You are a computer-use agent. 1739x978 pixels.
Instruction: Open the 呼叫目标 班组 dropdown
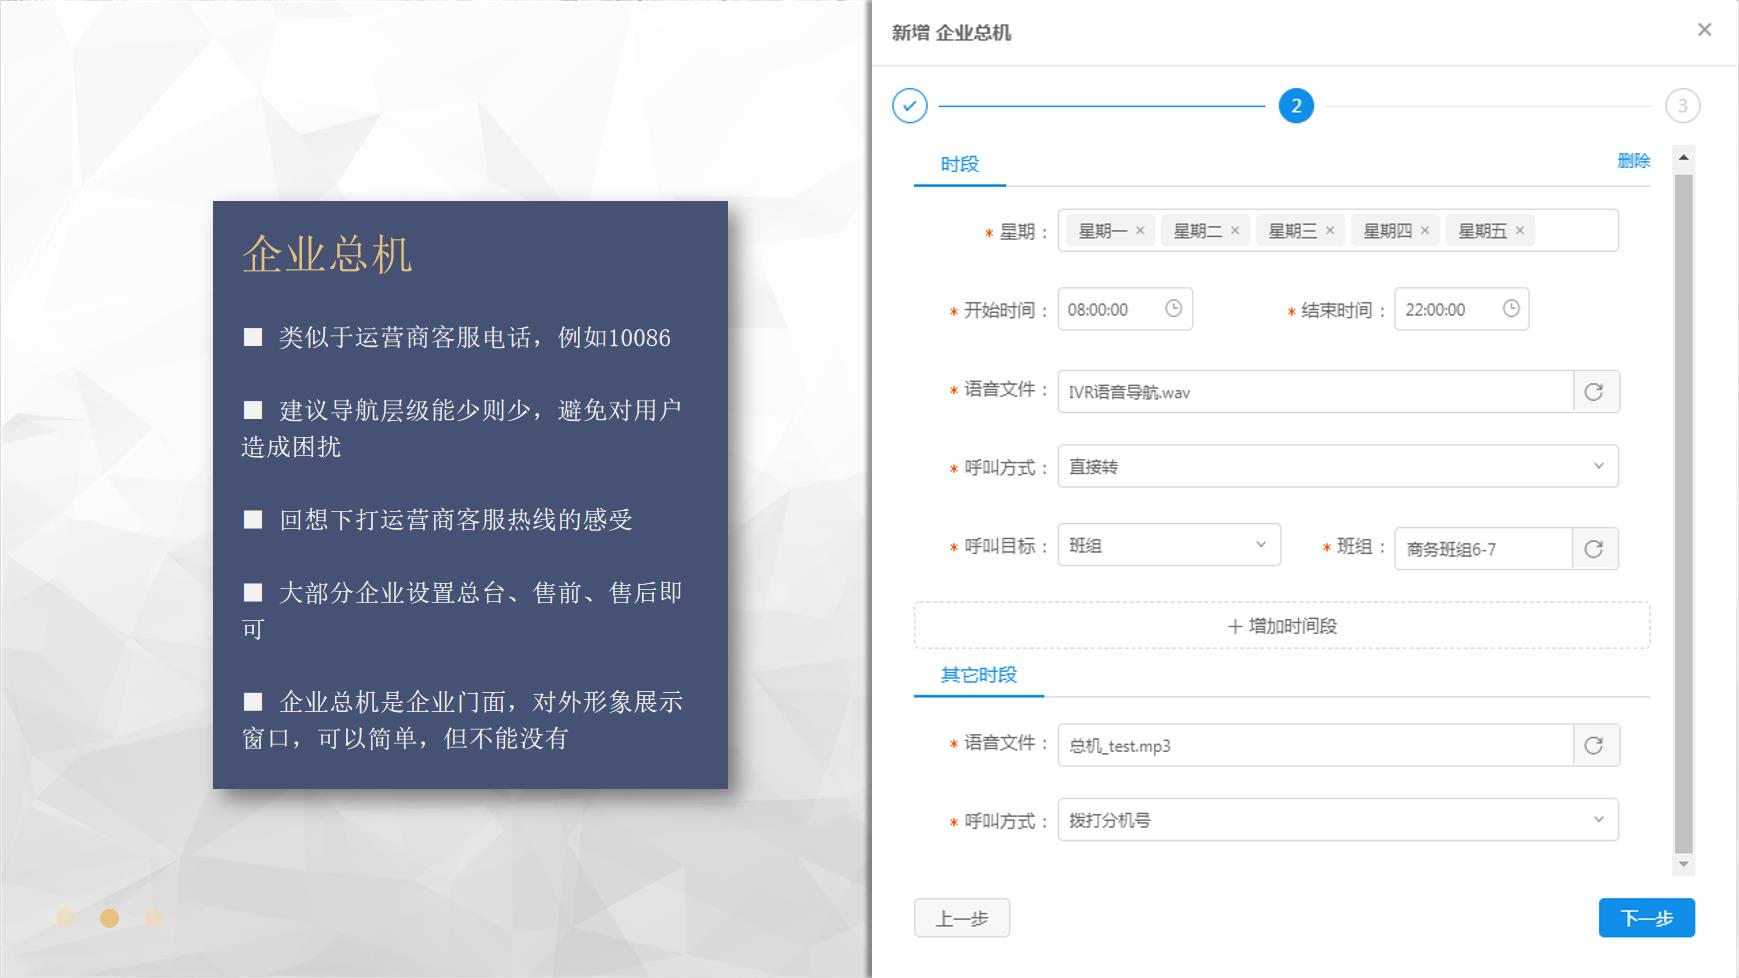(x=1169, y=545)
